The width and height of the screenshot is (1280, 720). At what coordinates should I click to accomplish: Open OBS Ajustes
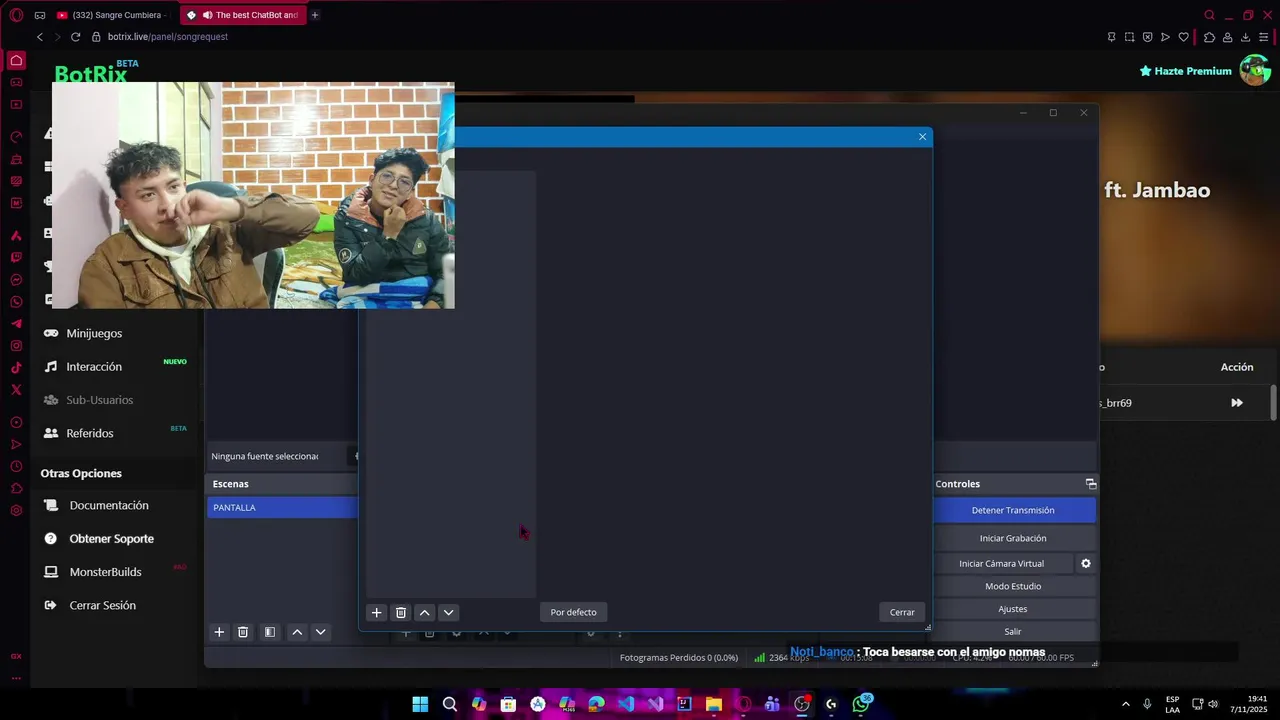click(1013, 608)
